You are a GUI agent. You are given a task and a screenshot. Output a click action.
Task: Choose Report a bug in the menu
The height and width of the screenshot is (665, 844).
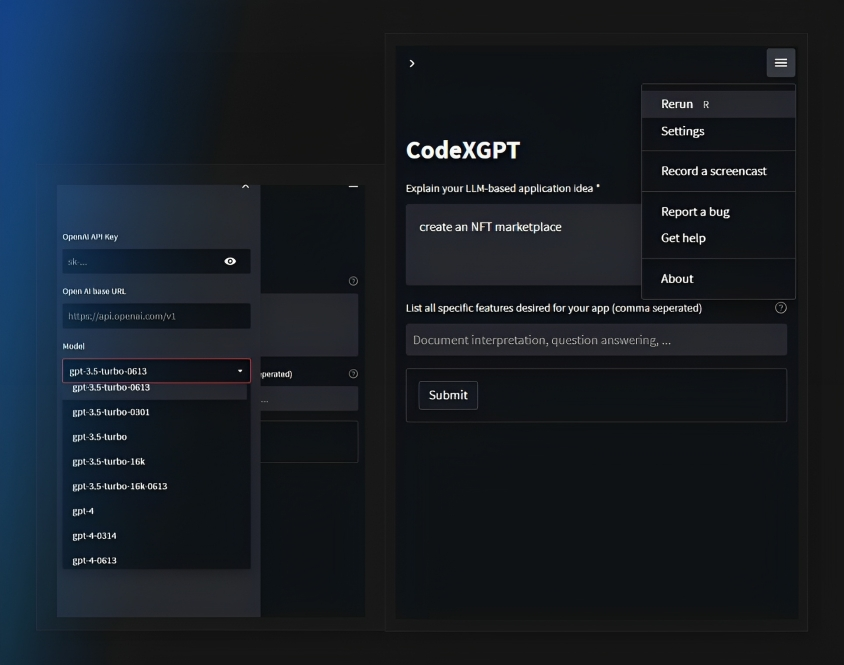pyautogui.click(x=718, y=212)
